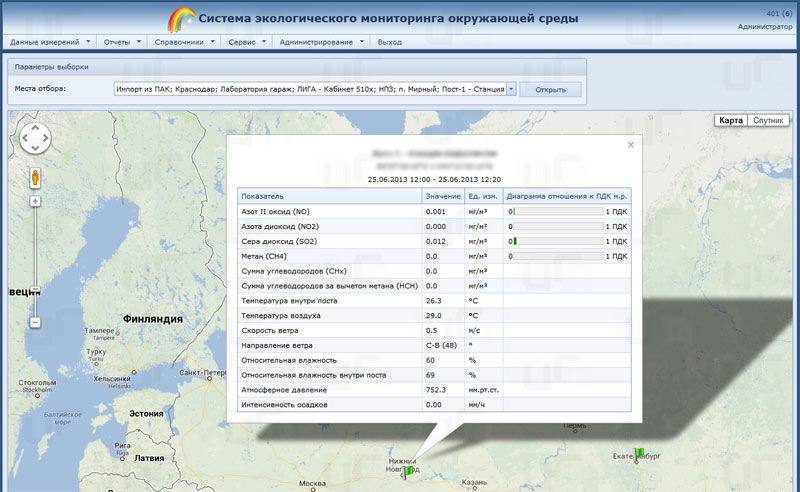Click the Открыть button
Screen dimensions: 800x492
coord(550,89)
